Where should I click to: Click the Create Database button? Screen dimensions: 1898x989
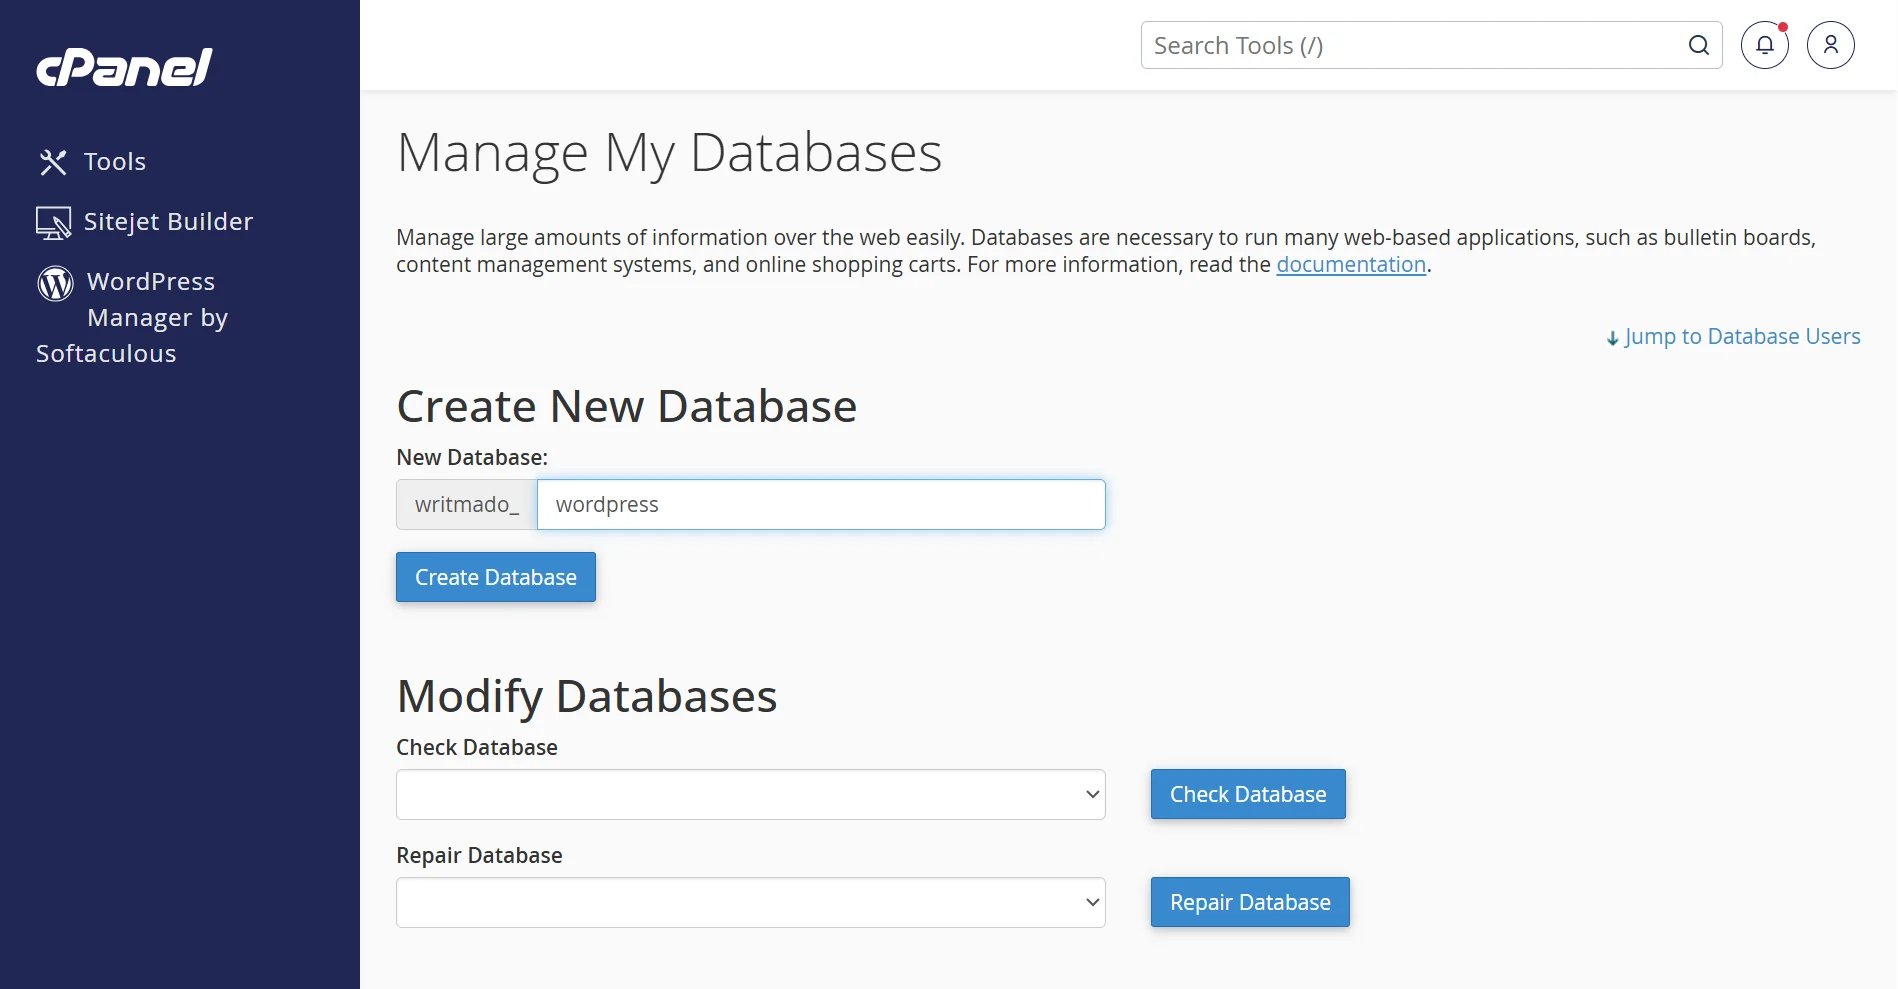[x=496, y=577]
